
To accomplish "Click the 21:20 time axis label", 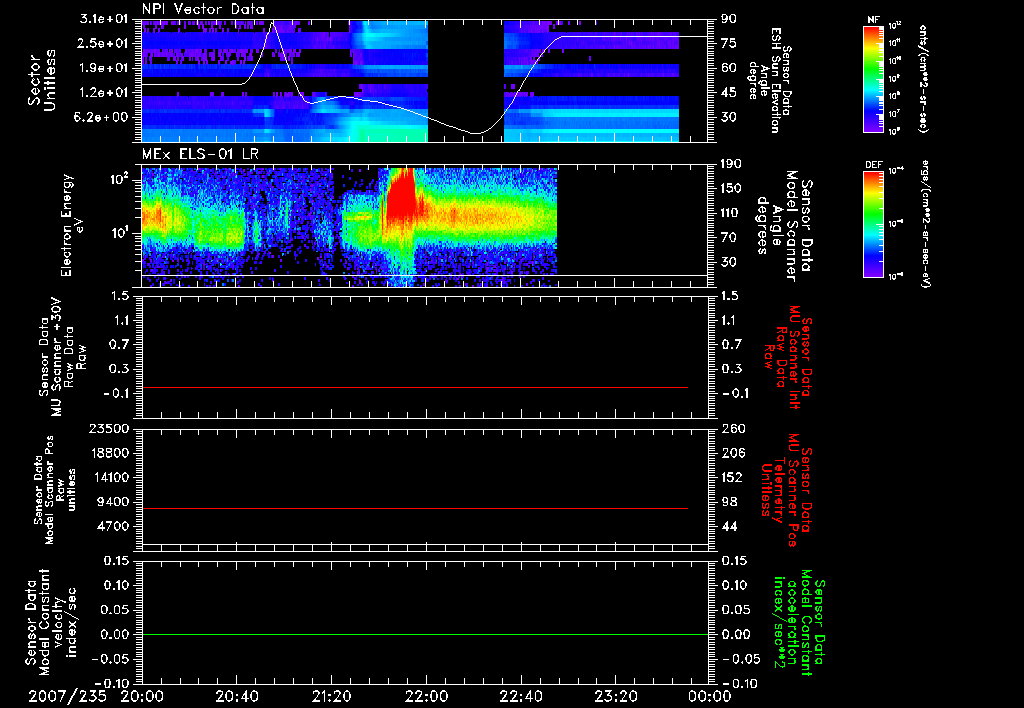I will click(x=332, y=696).
